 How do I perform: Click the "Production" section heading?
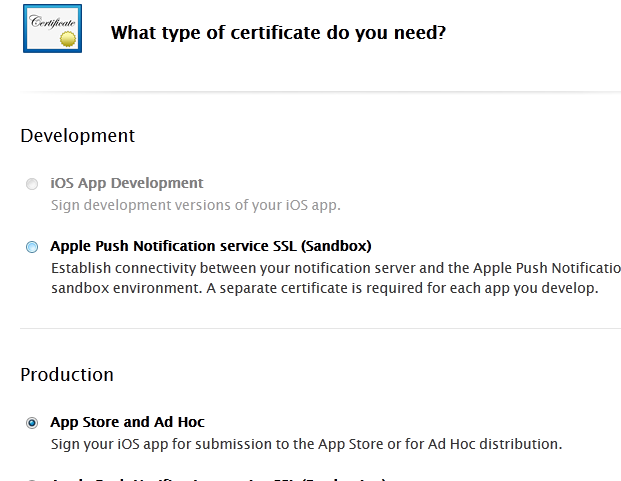(x=67, y=374)
